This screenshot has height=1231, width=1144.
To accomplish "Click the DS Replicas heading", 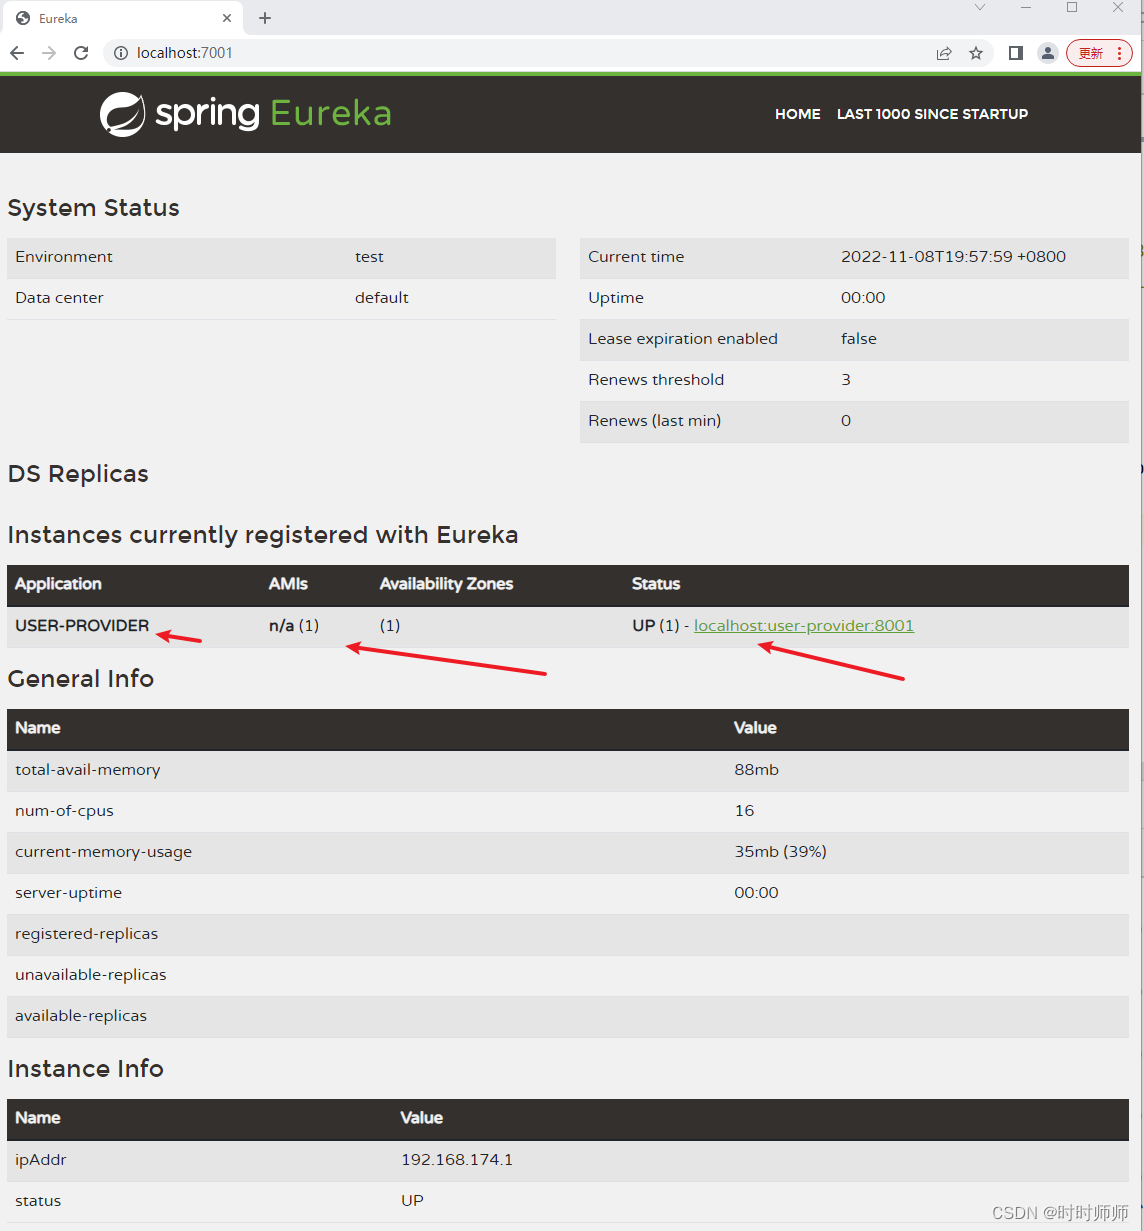I will [x=78, y=474].
